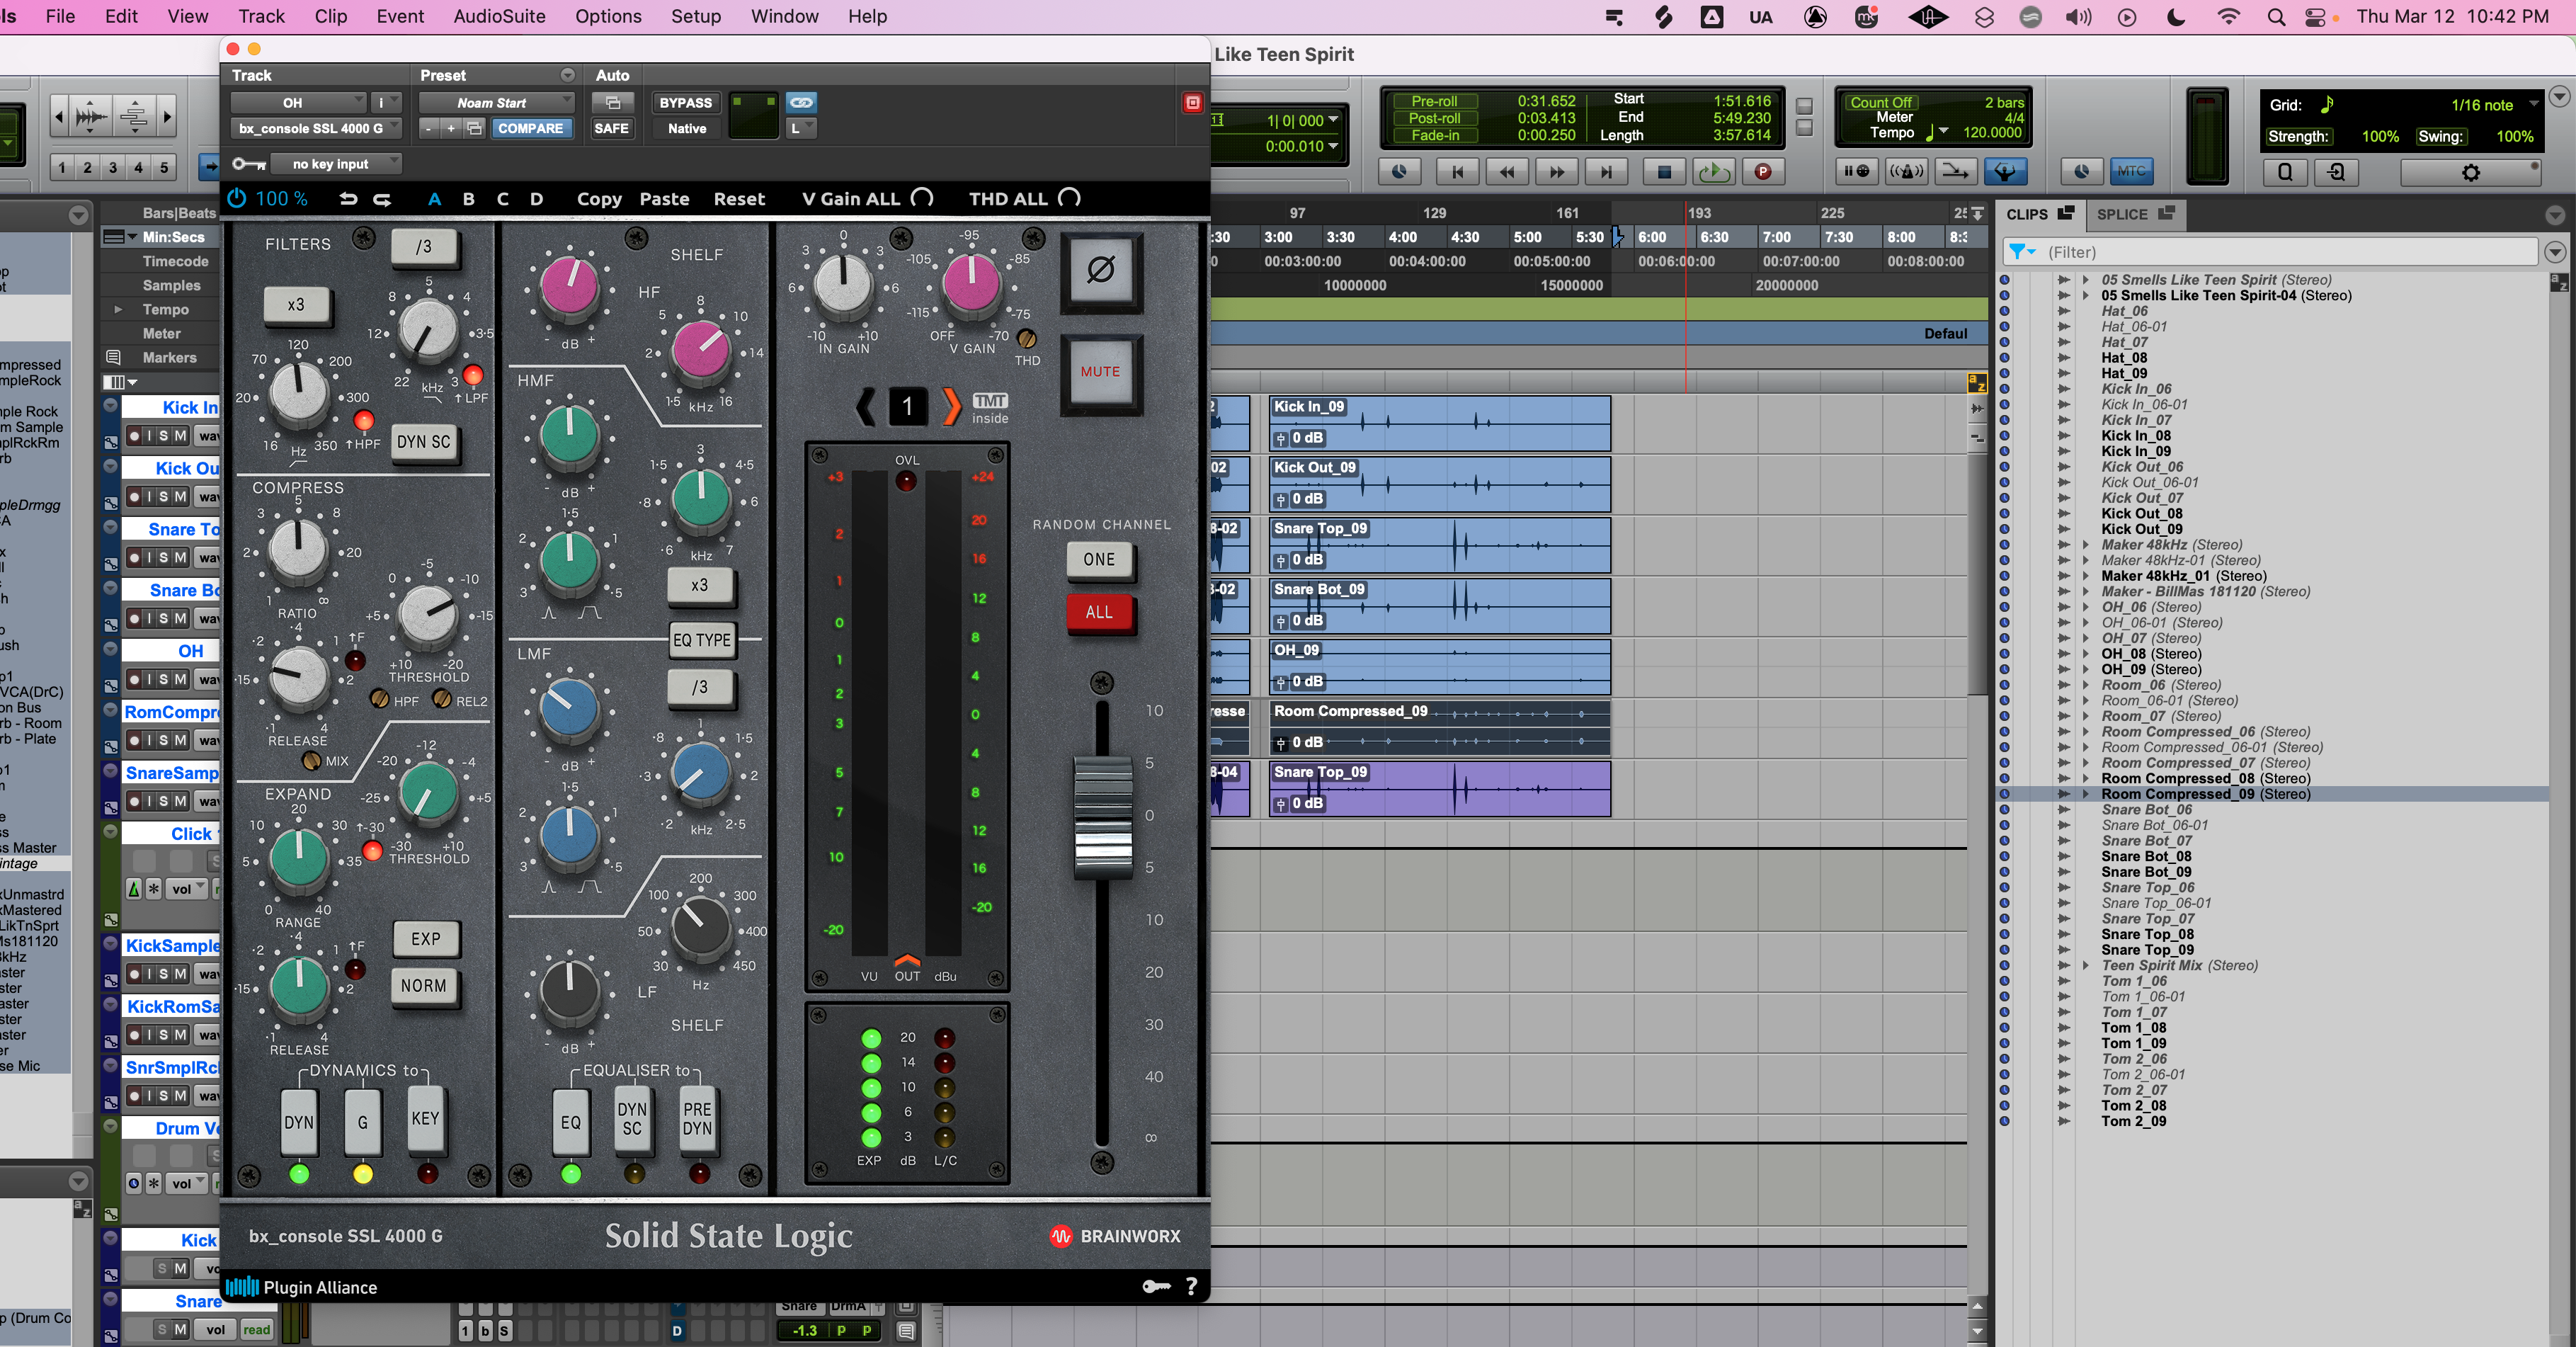Toggle the plugin MUTE button
2576x1347 pixels.
tap(1100, 372)
